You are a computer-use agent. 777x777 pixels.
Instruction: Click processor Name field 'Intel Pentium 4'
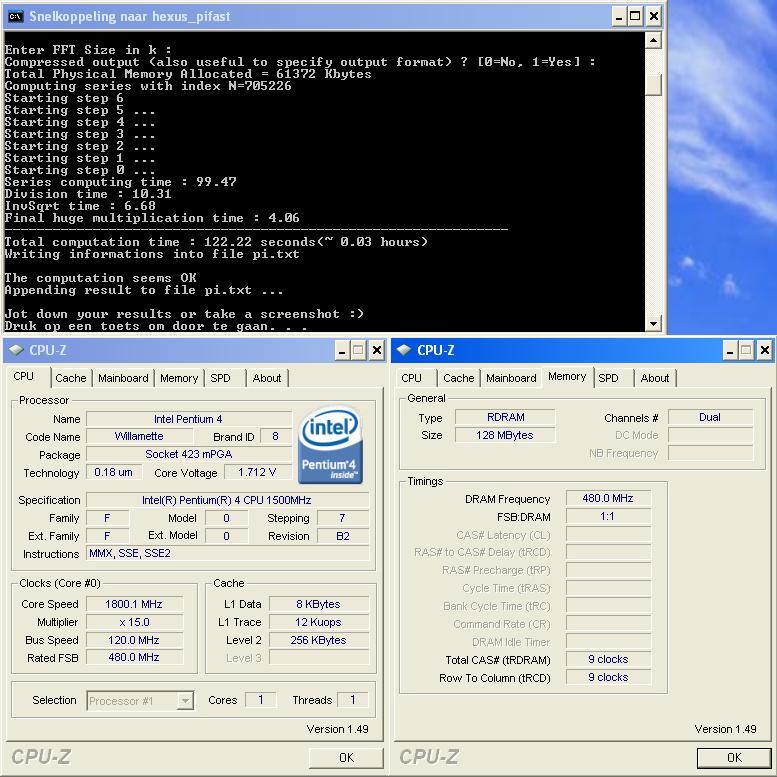pos(189,419)
